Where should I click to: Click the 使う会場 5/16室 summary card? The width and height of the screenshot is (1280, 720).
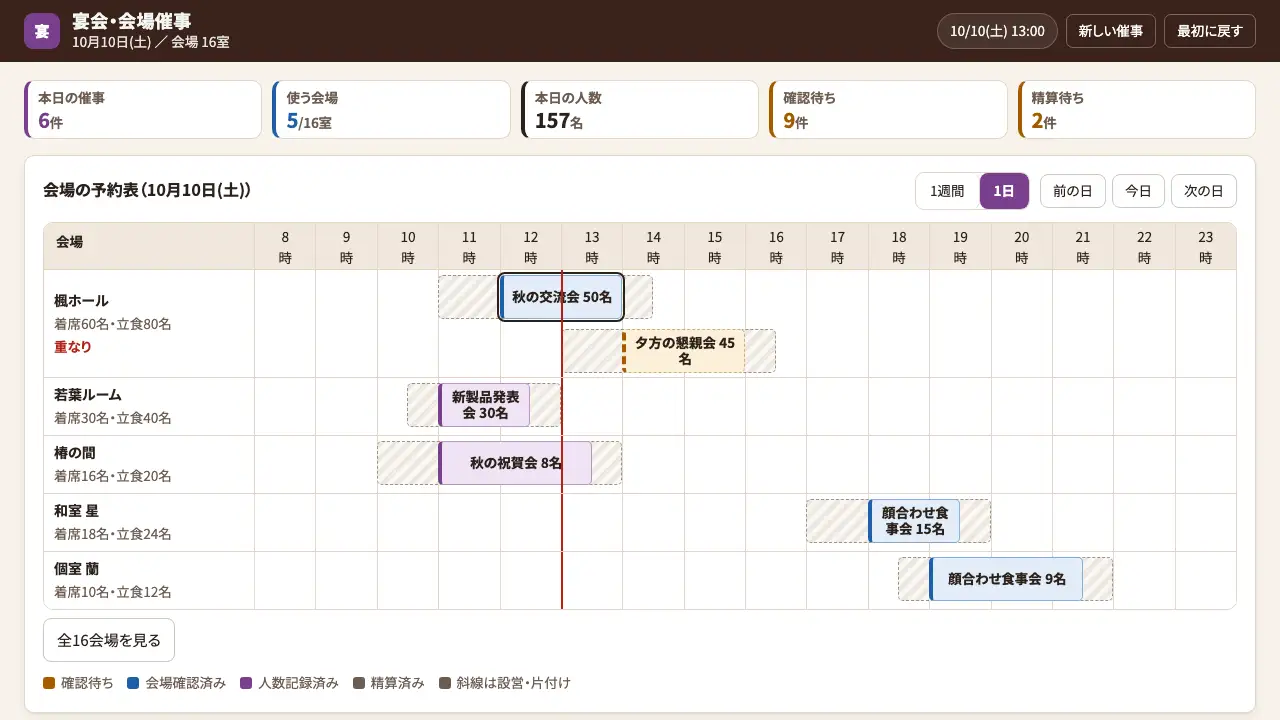[391, 110]
